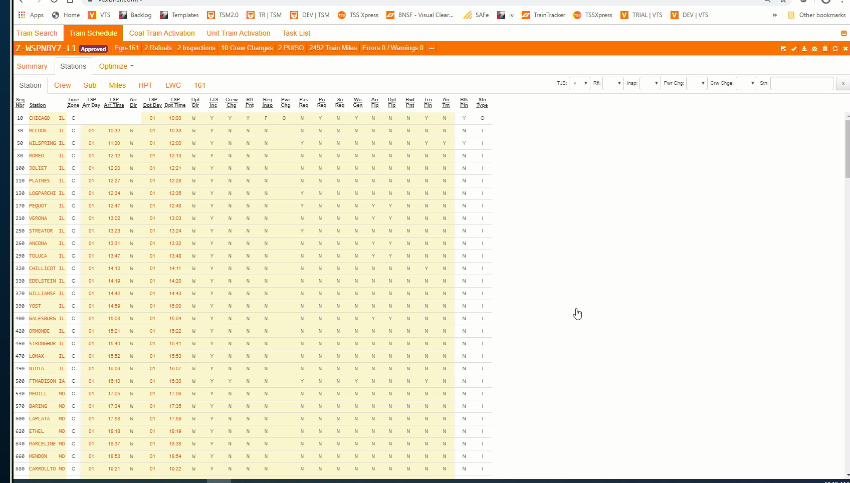Open the Insp filter dropdown

[x=649, y=83]
